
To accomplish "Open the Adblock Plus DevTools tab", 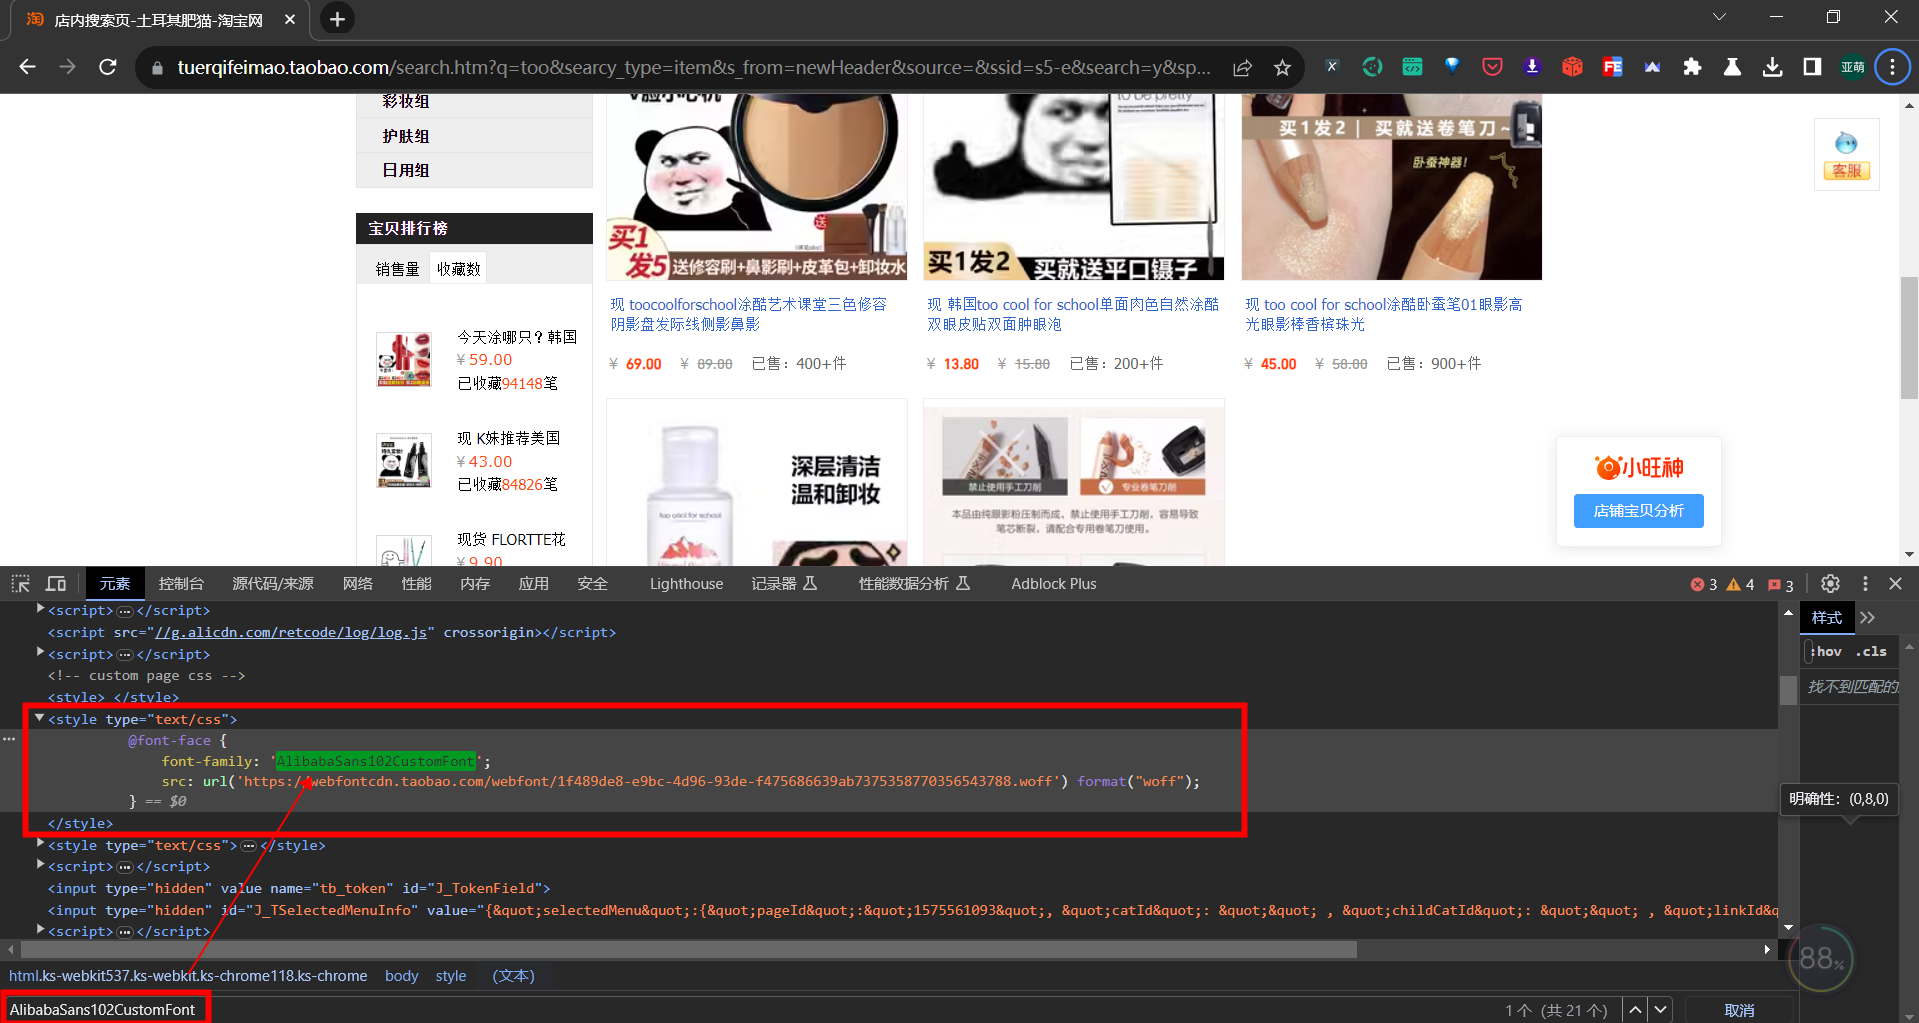I will click(x=1053, y=584).
